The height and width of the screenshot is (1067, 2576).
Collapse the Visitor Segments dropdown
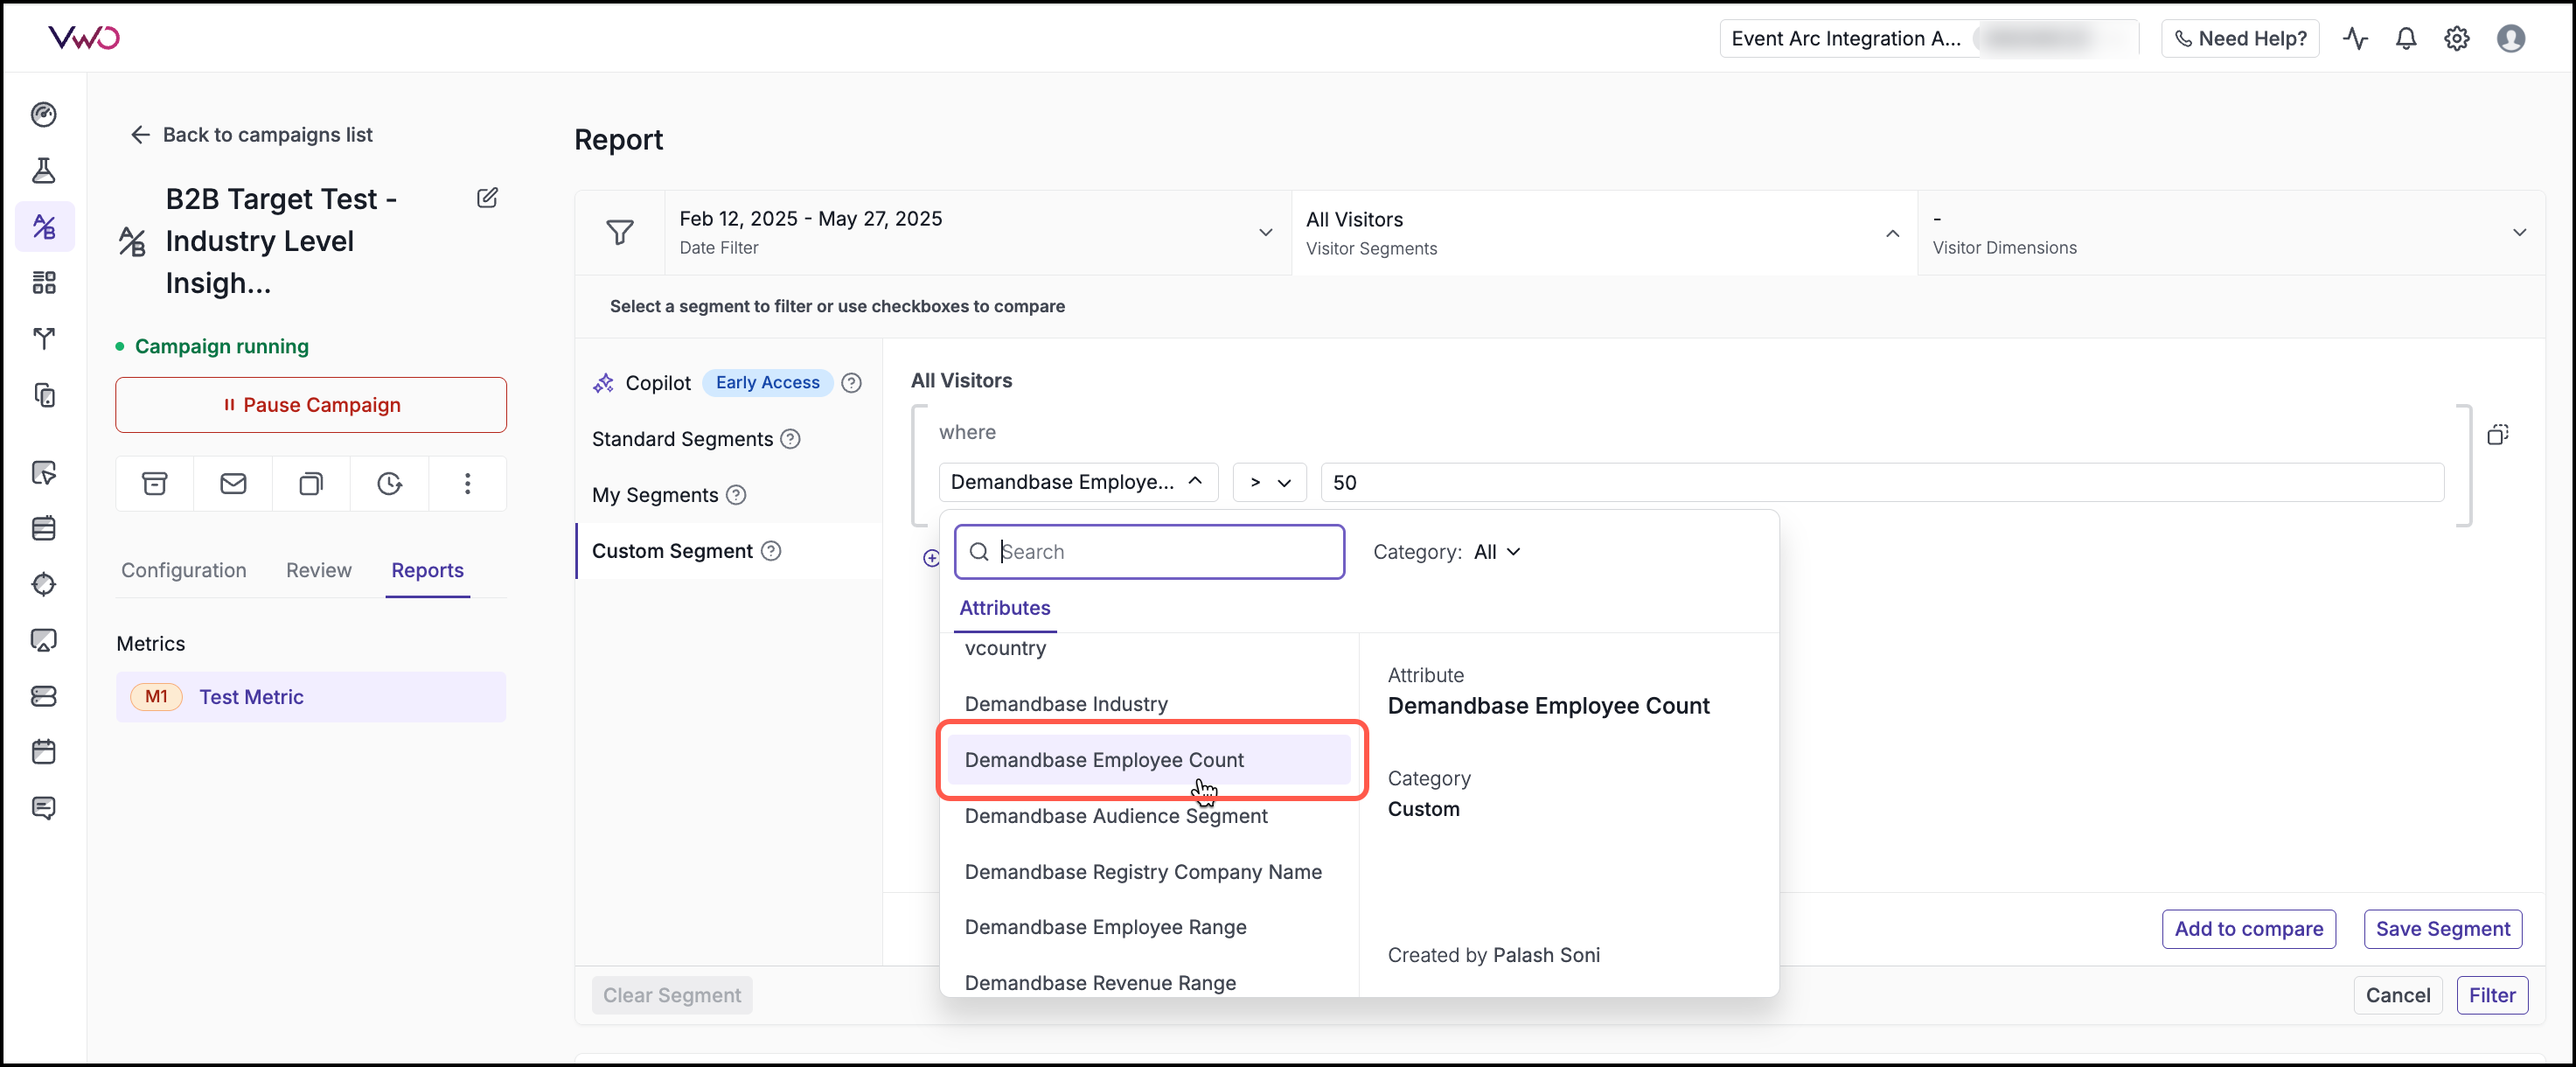[1604, 233]
